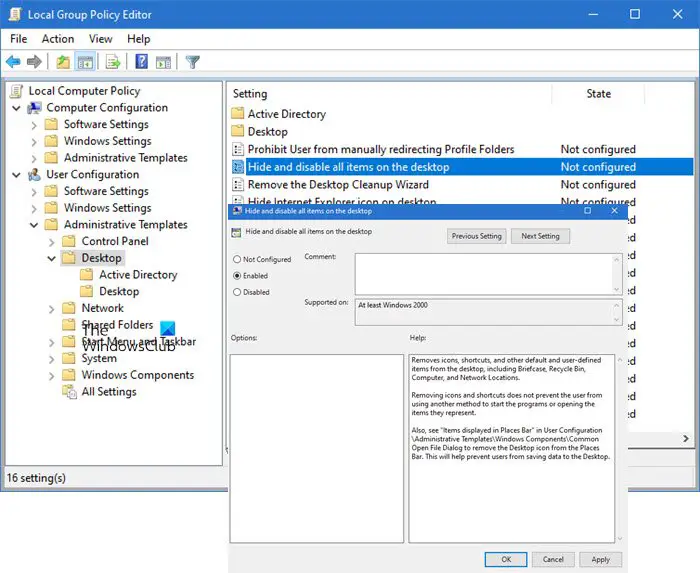Expand the Network folder node
The image size is (700, 573).
[52, 309]
